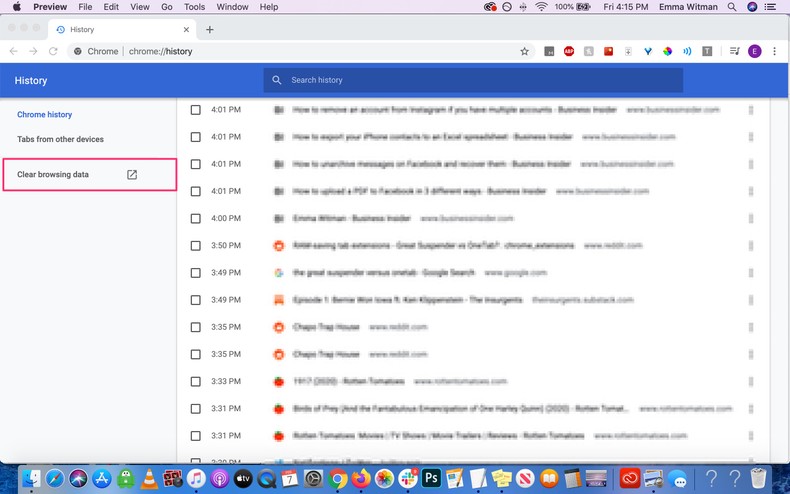
Task: Focus the Search history field
Action: (480, 80)
